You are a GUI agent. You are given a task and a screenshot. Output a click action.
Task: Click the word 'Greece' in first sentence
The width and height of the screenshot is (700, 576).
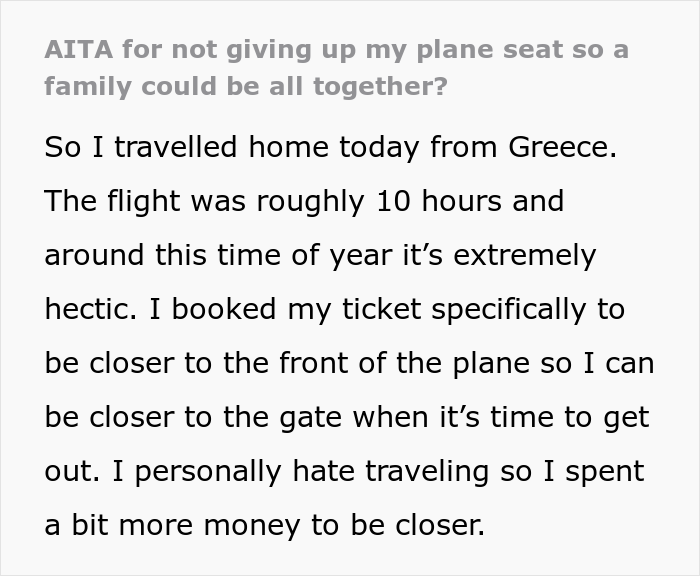tap(563, 147)
